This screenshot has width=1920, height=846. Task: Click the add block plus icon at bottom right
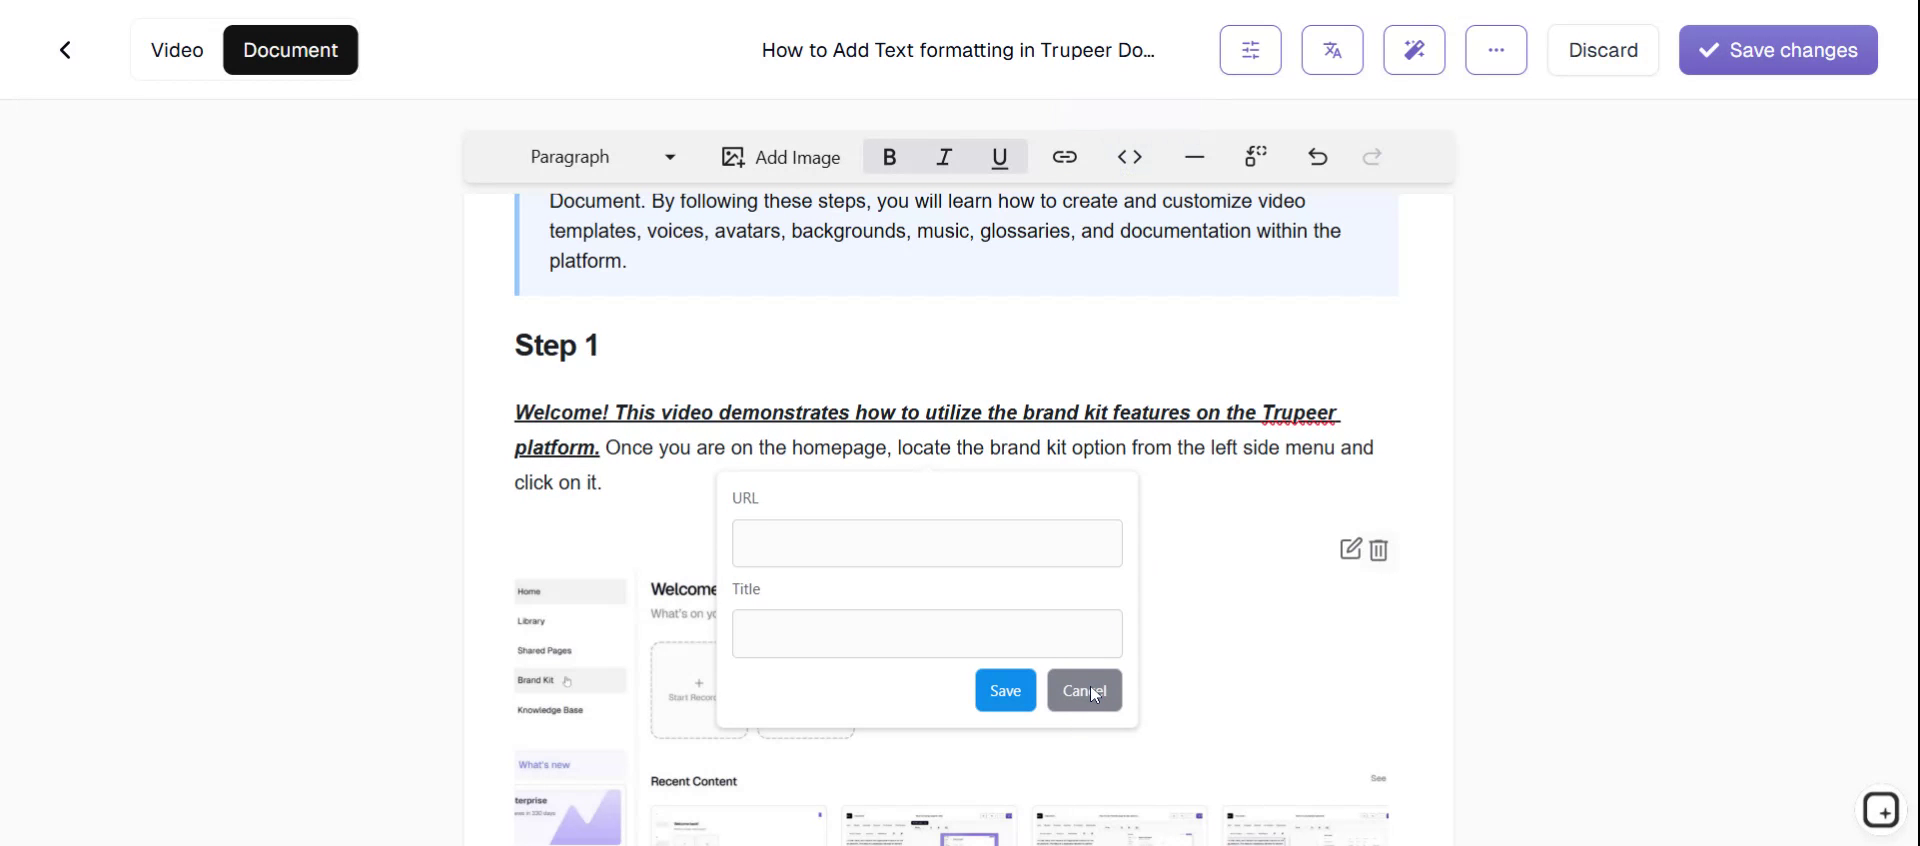pos(1881,810)
